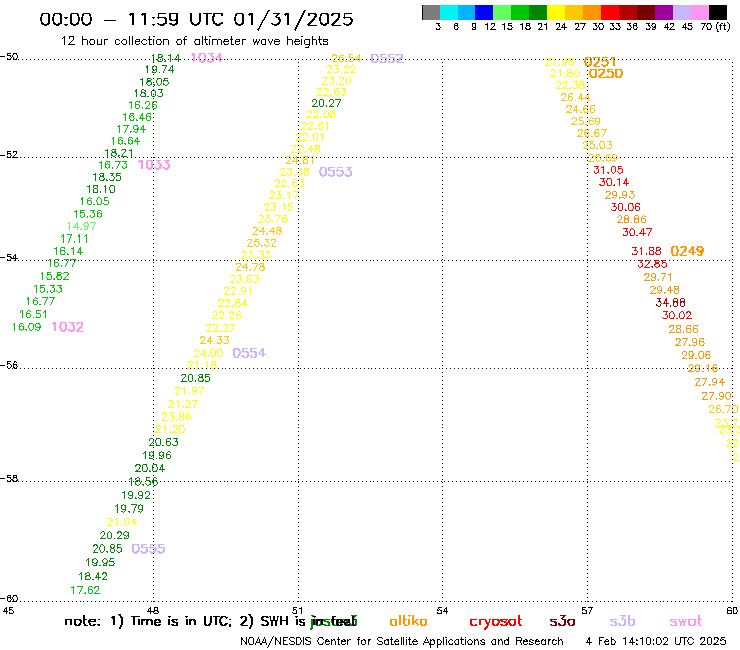Click the altika time label 0250
This screenshot has width=740, height=650.
(x=606, y=74)
